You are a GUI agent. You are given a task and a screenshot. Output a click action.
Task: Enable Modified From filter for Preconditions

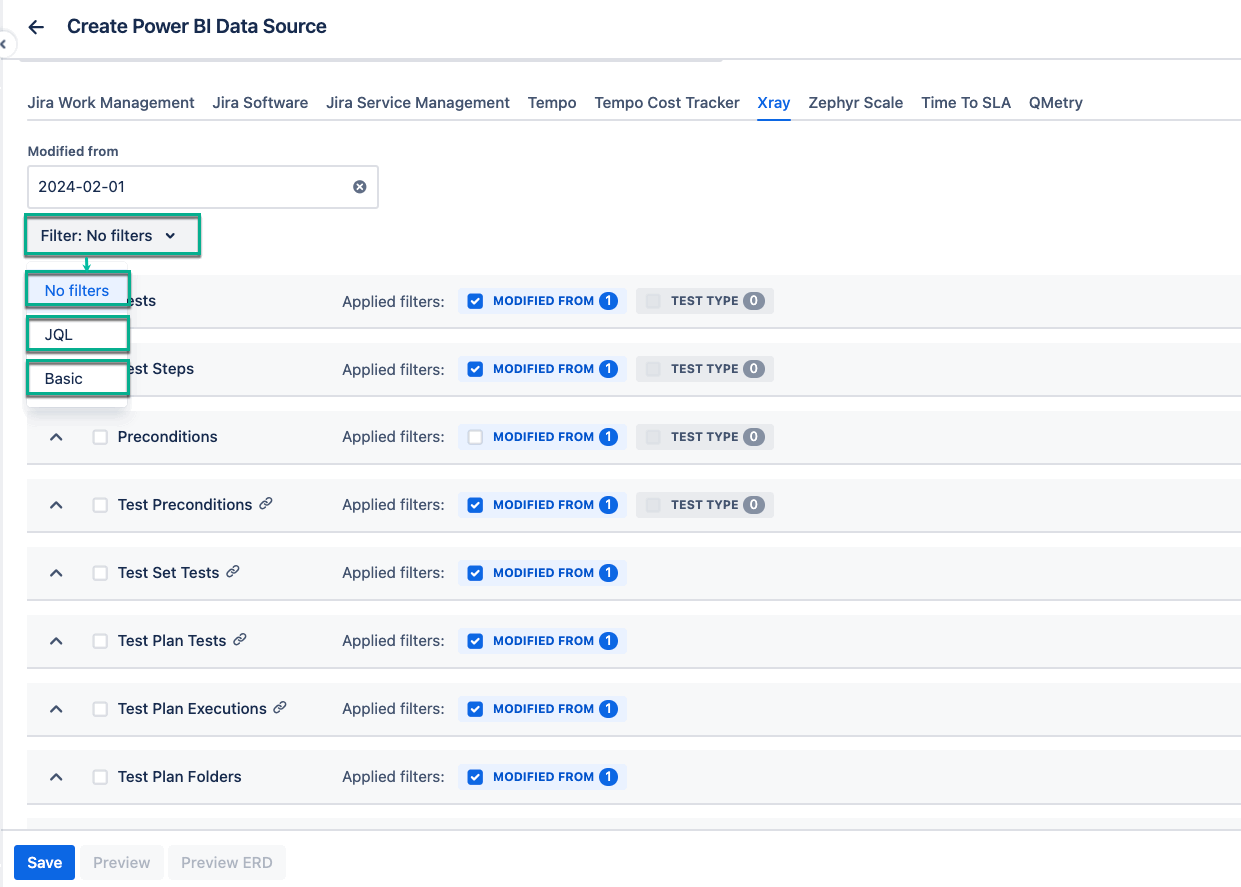coord(475,437)
